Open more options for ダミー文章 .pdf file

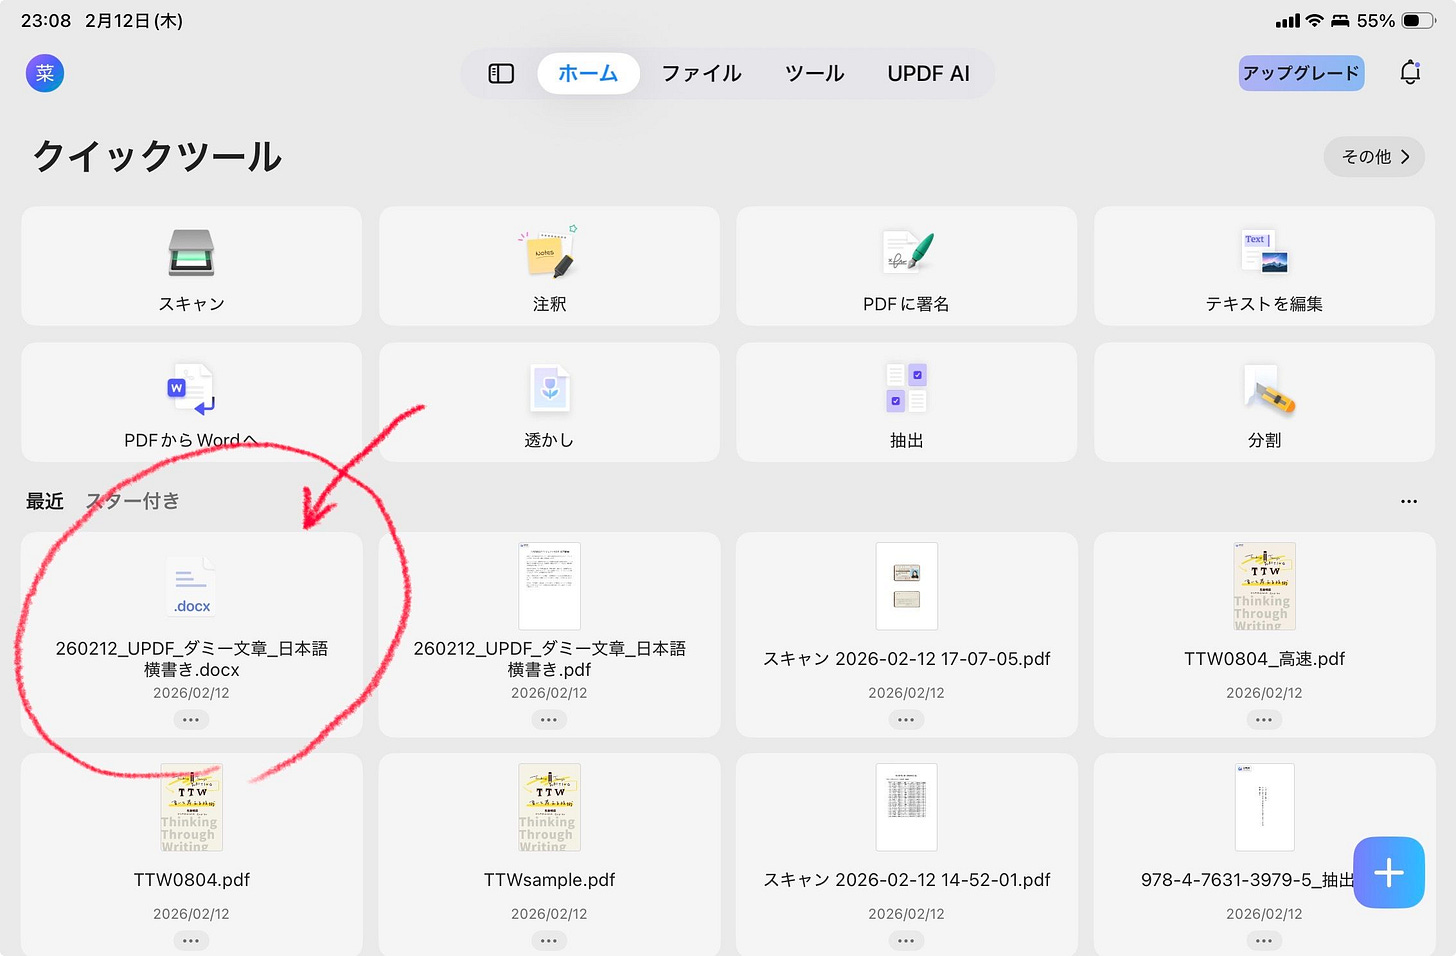(549, 719)
